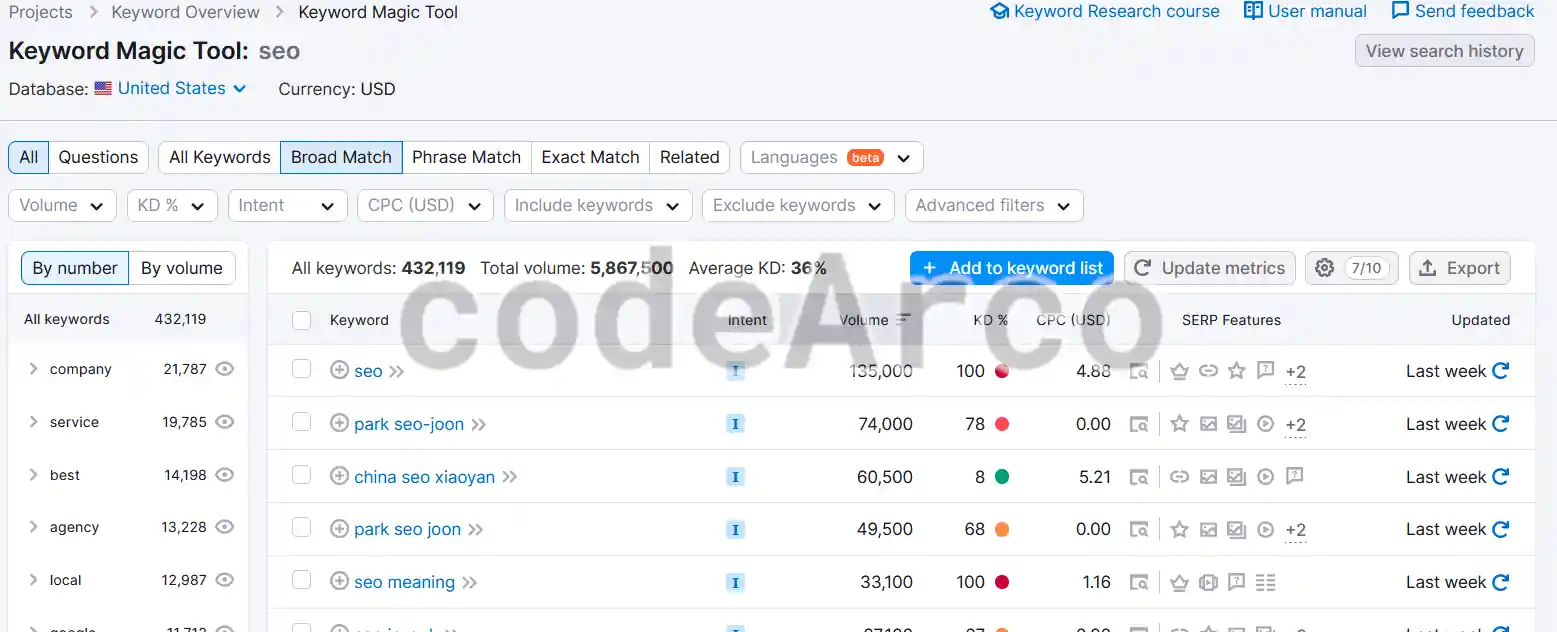Toggle eye icon for company group
Viewport: 1557px width, 632px height.
click(225, 369)
